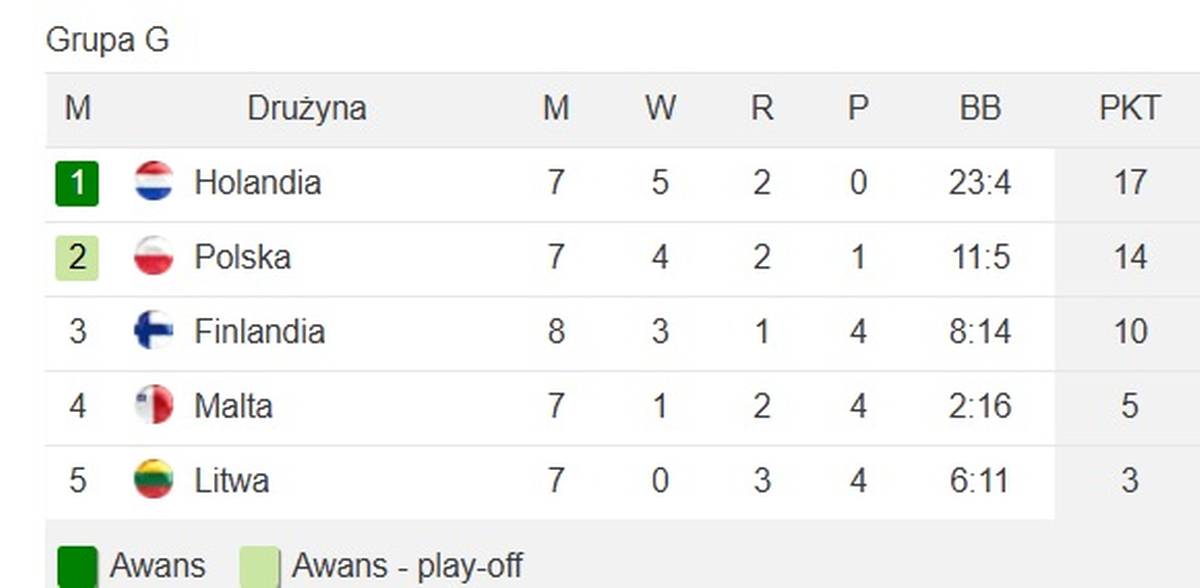
Task: Click the Finland flag icon
Action: click(x=154, y=331)
